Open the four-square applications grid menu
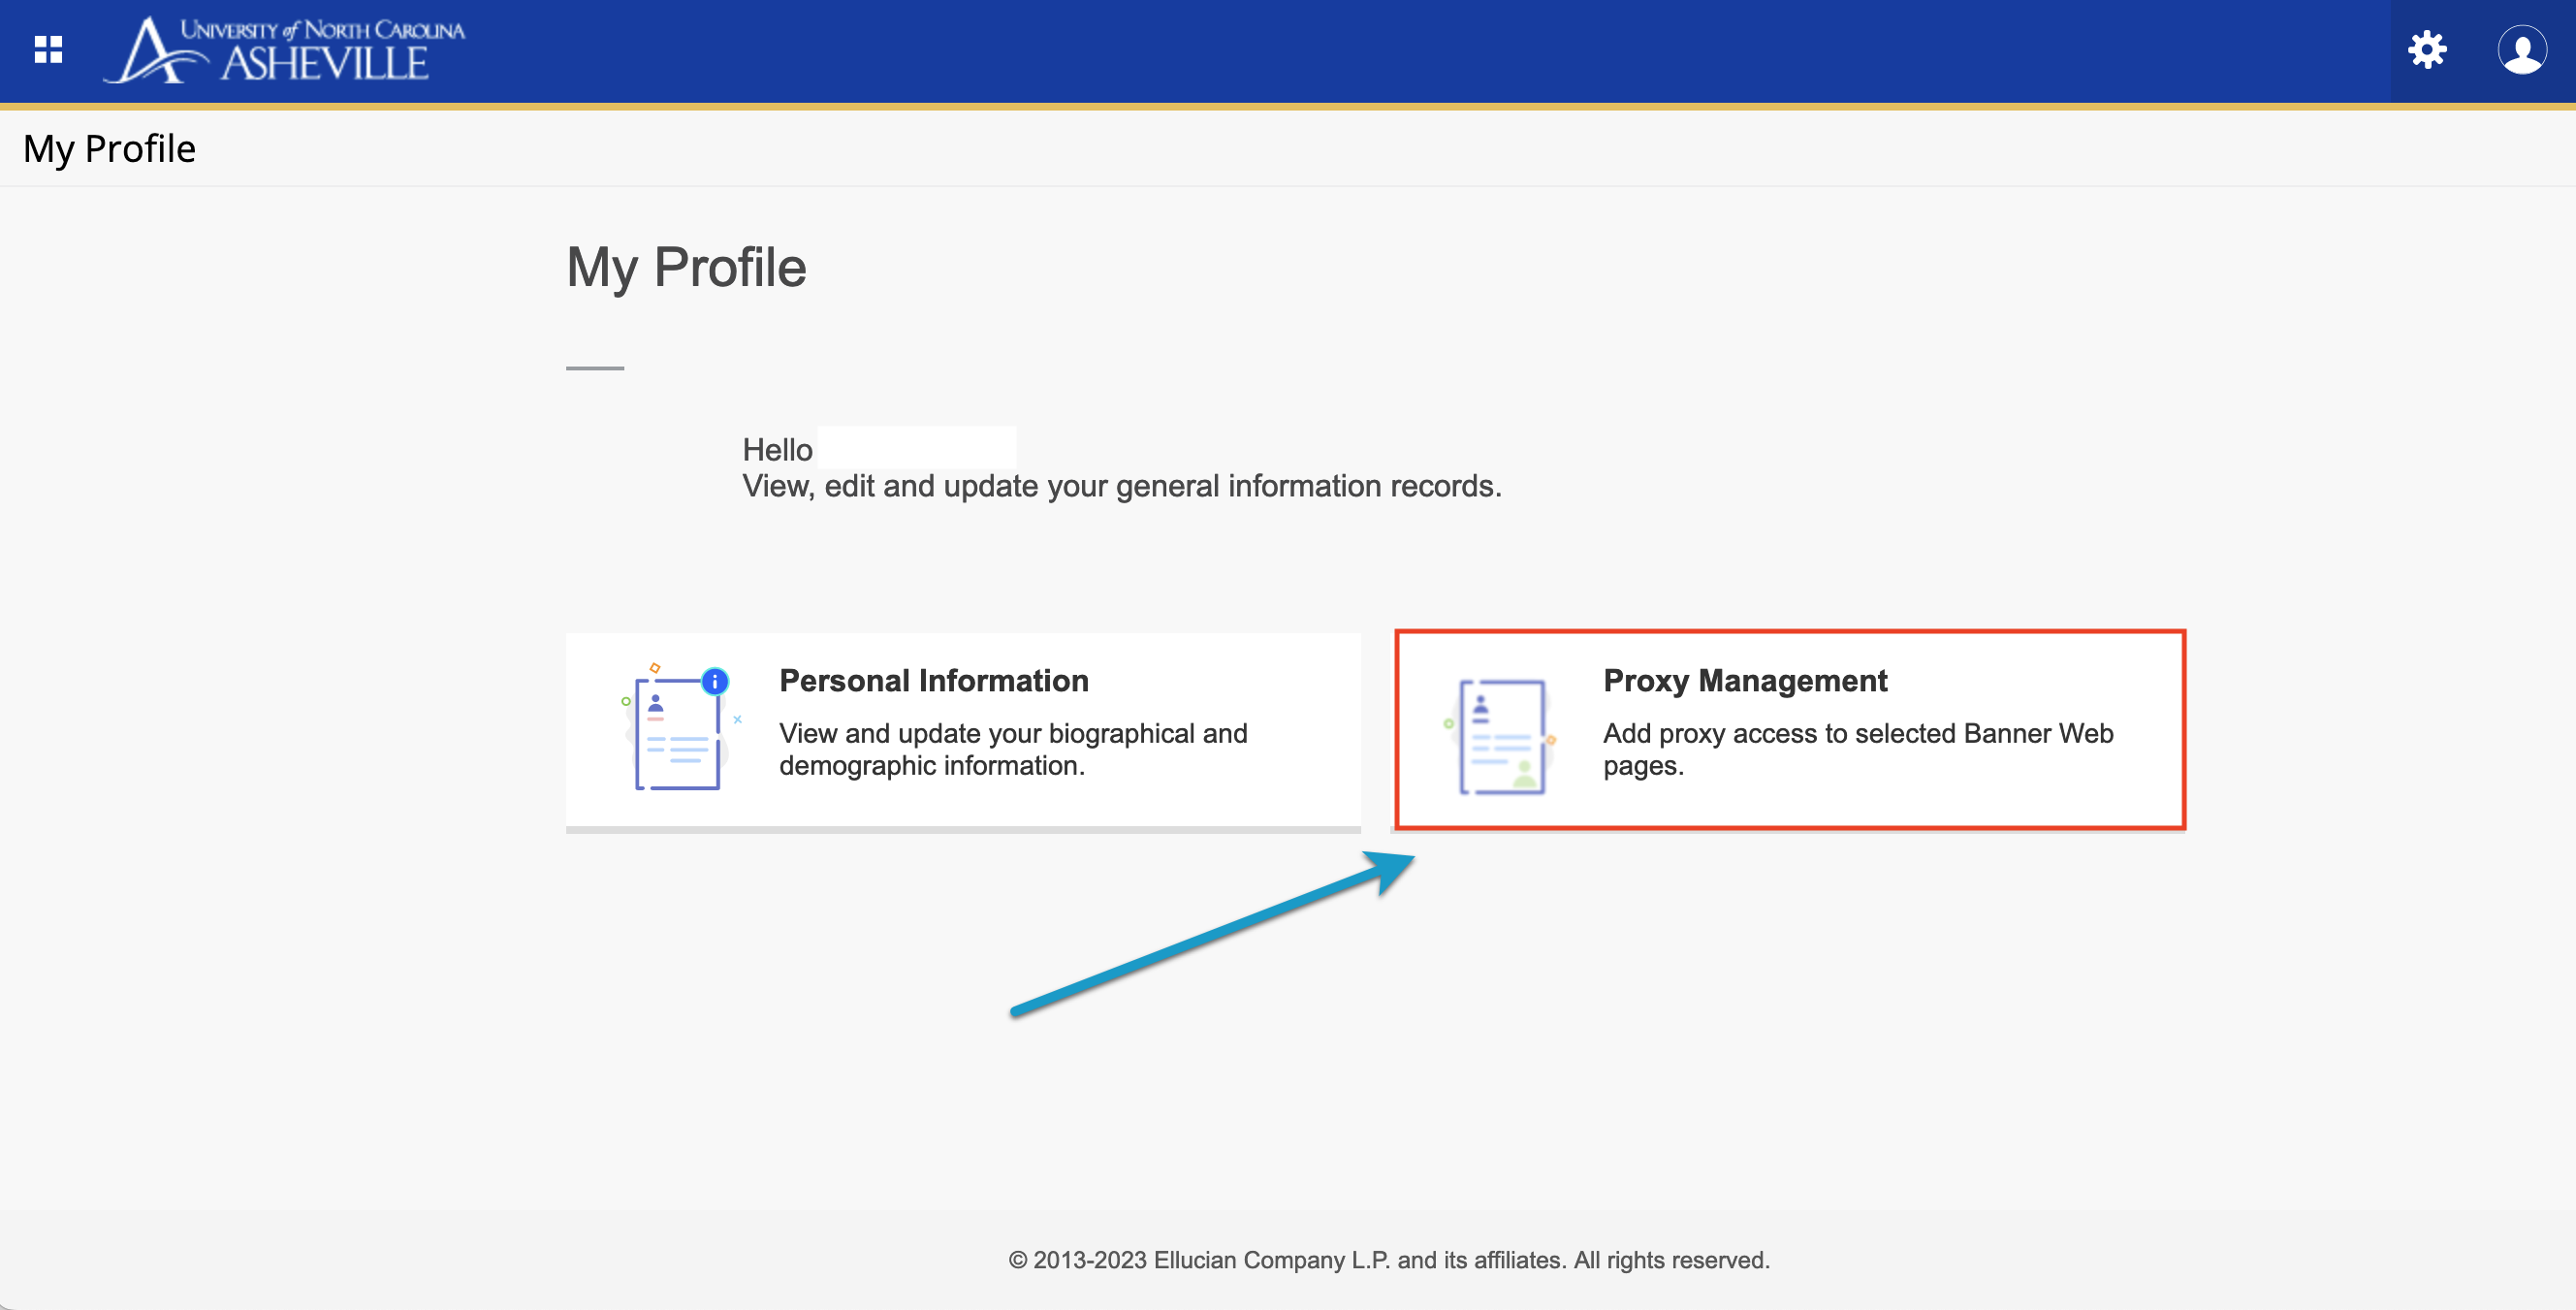The image size is (2576, 1310). click(48, 49)
